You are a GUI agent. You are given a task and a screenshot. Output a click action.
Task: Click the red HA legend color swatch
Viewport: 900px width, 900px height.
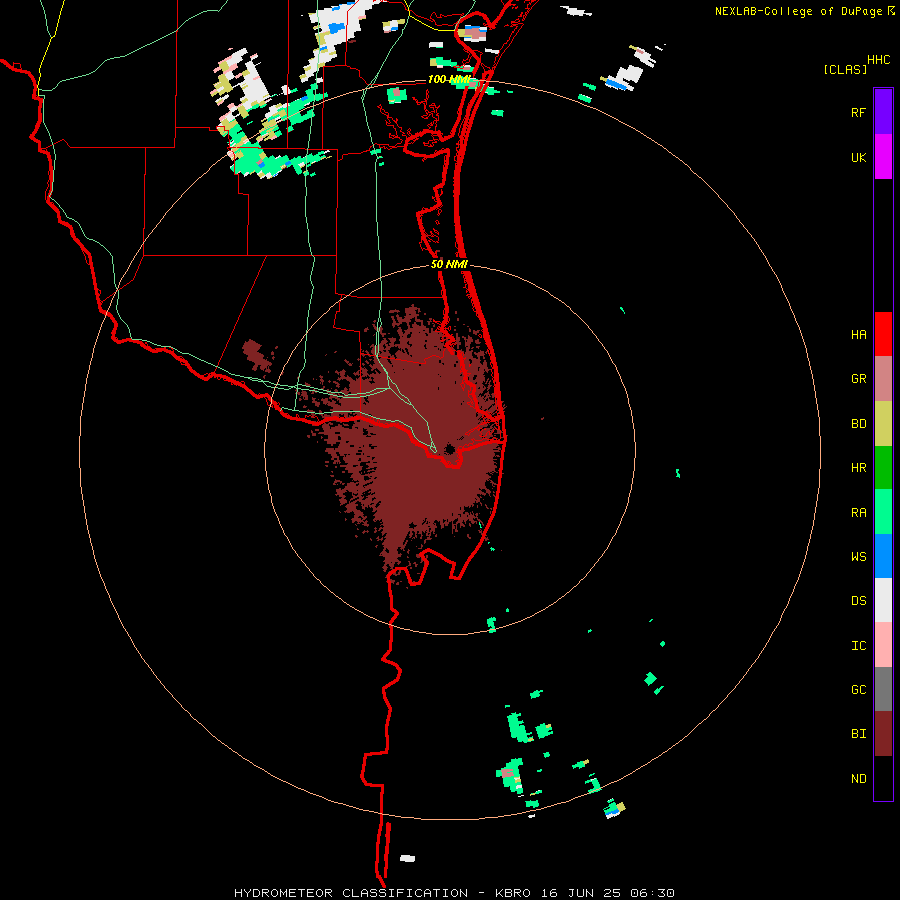[x=883, y=334]
